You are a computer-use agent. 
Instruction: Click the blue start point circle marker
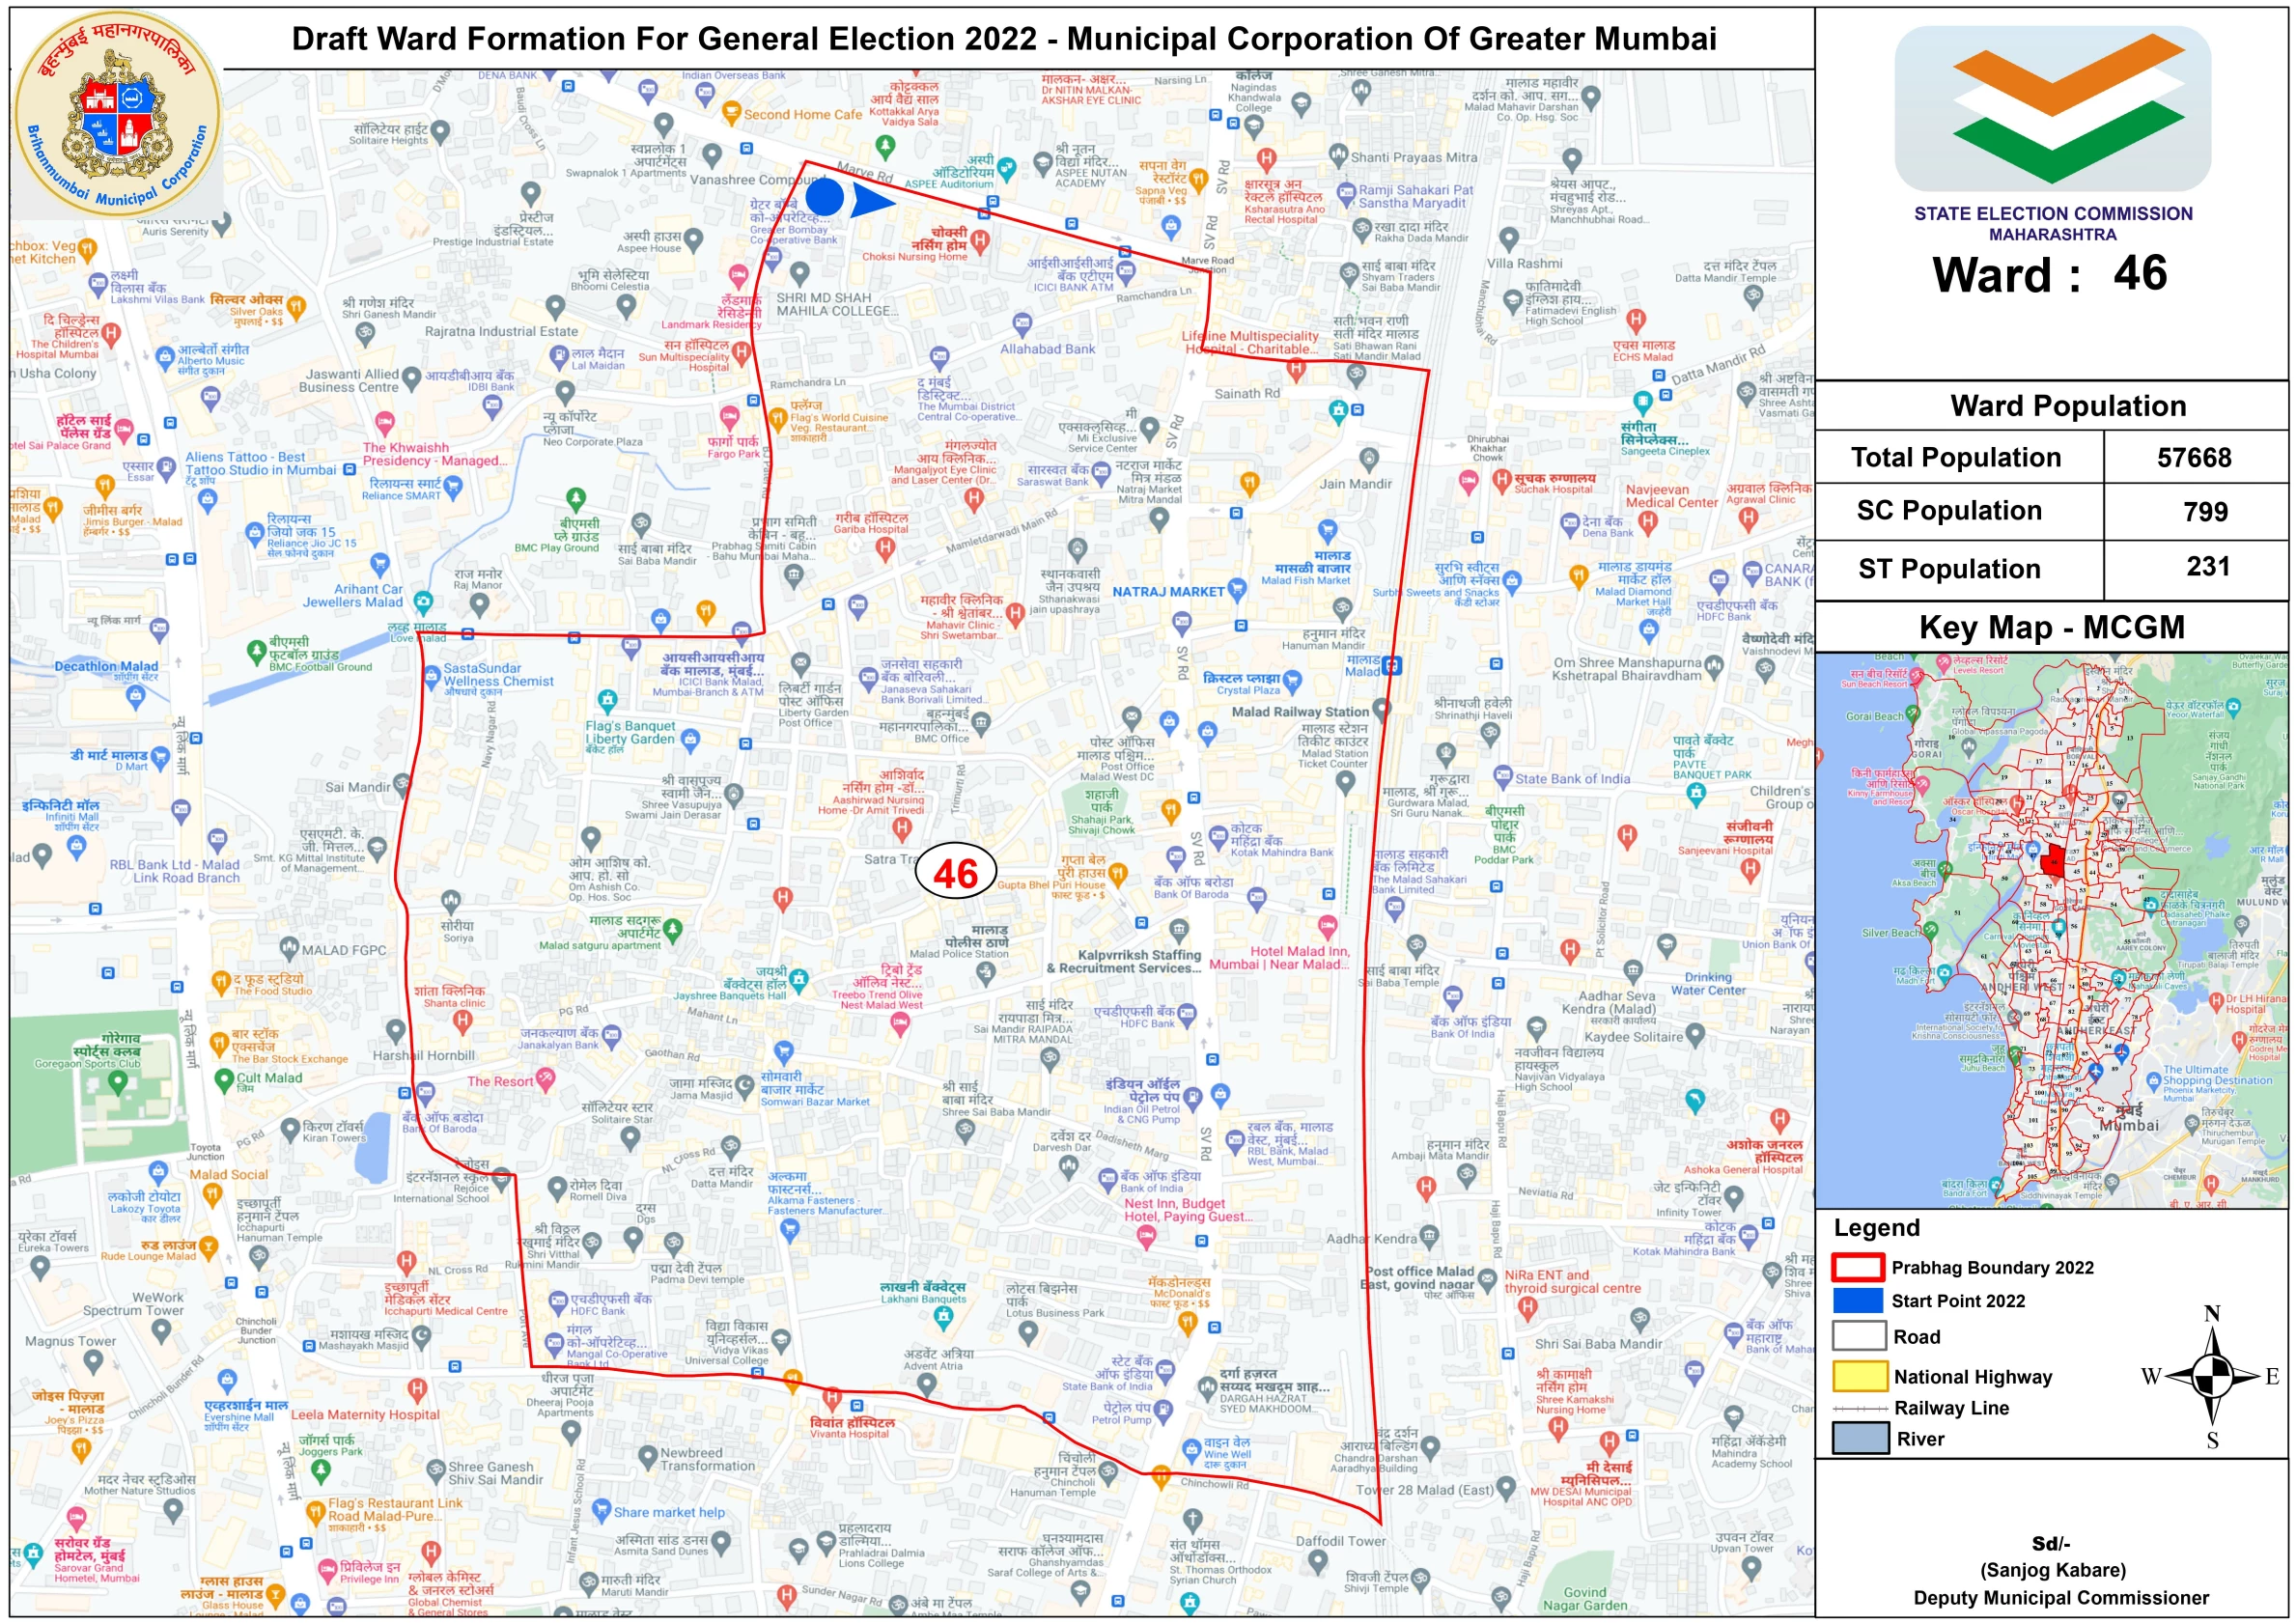pyautogui.click(x=825, y=198)
